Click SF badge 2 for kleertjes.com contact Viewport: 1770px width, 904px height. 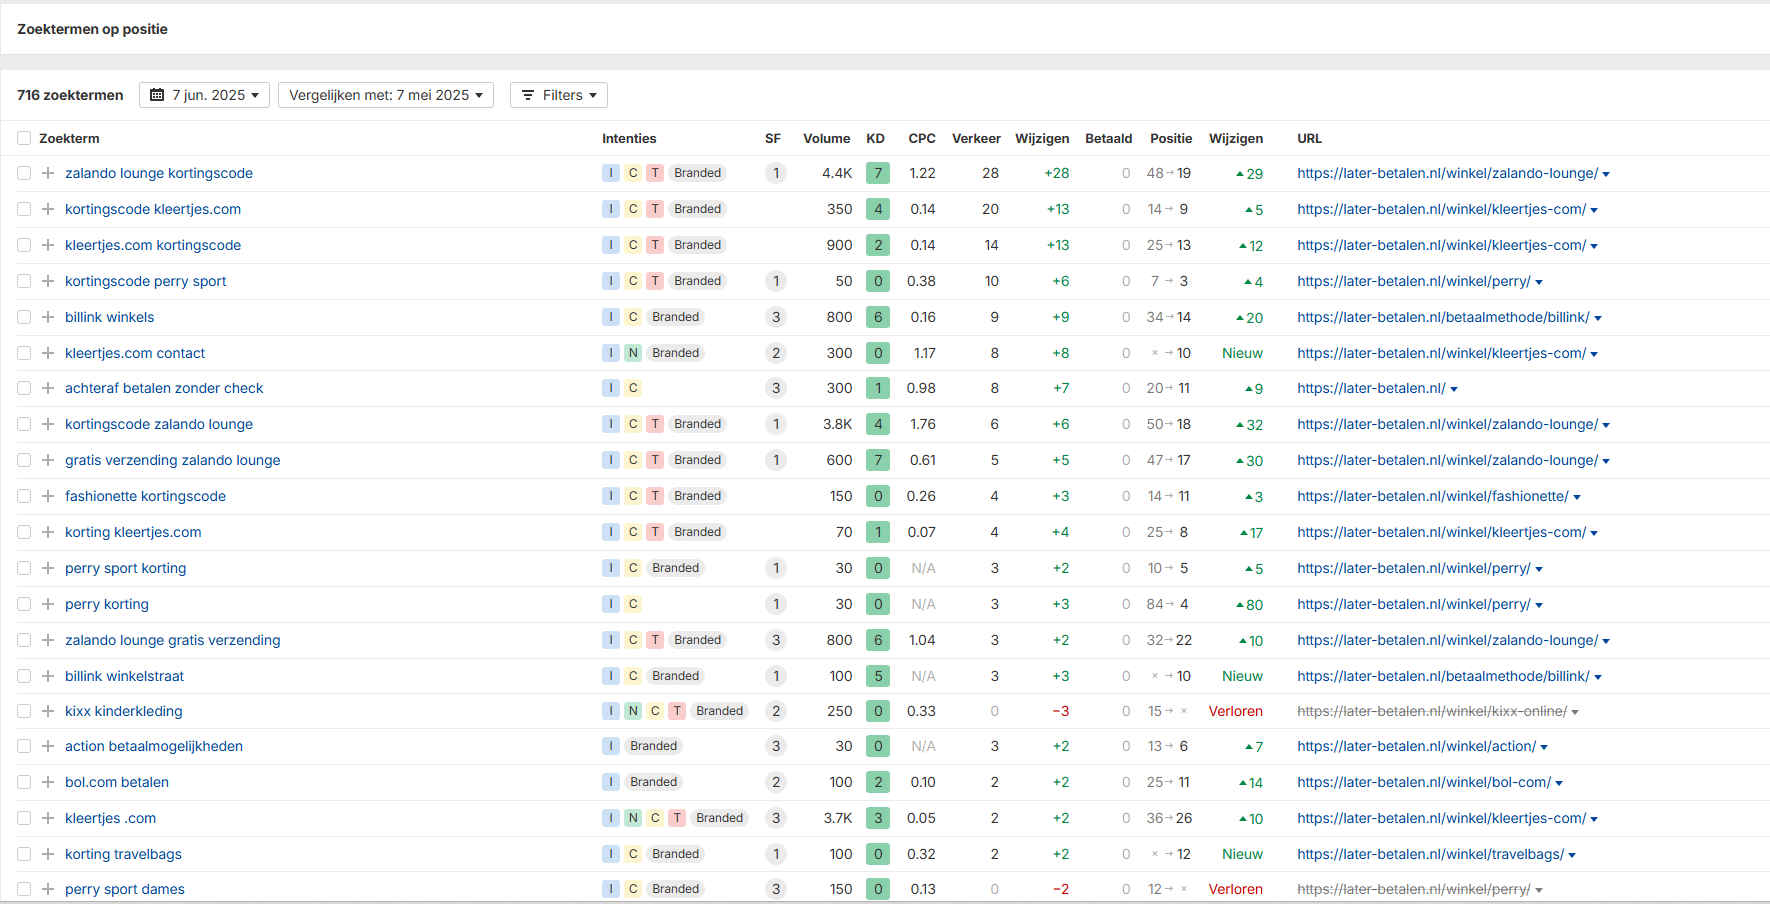pos(776,353)
